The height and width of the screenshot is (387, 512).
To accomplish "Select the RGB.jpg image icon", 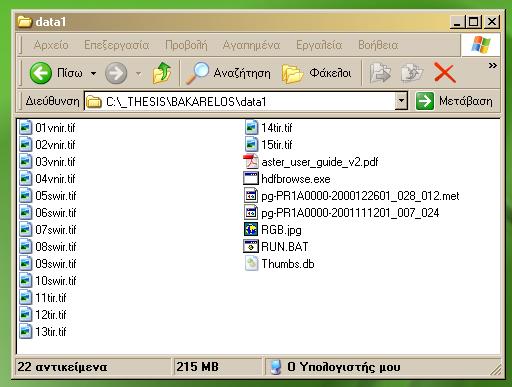I will point(251,230).
